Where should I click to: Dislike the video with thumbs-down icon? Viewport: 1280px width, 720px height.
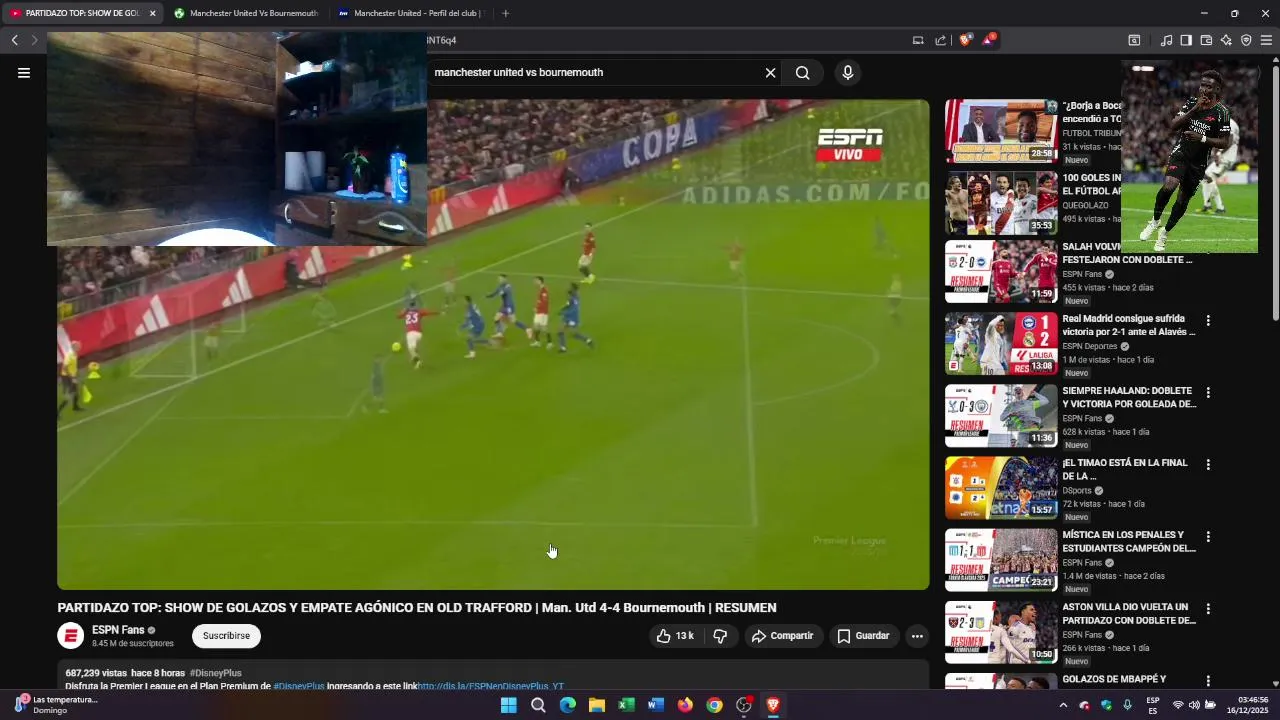coord(720,636)
